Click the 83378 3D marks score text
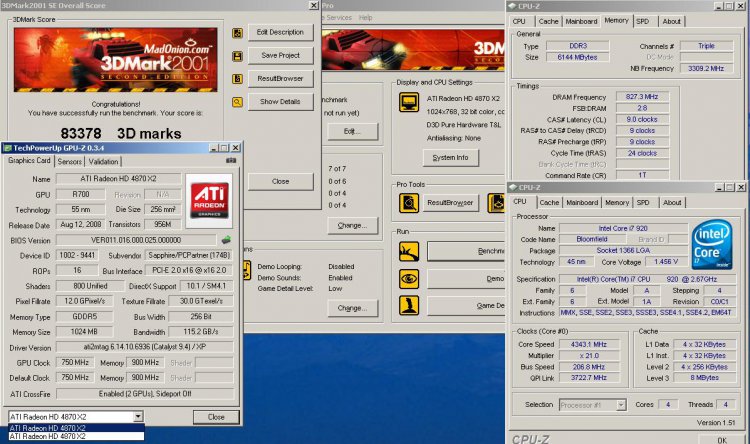 click(x=121, y=133)
